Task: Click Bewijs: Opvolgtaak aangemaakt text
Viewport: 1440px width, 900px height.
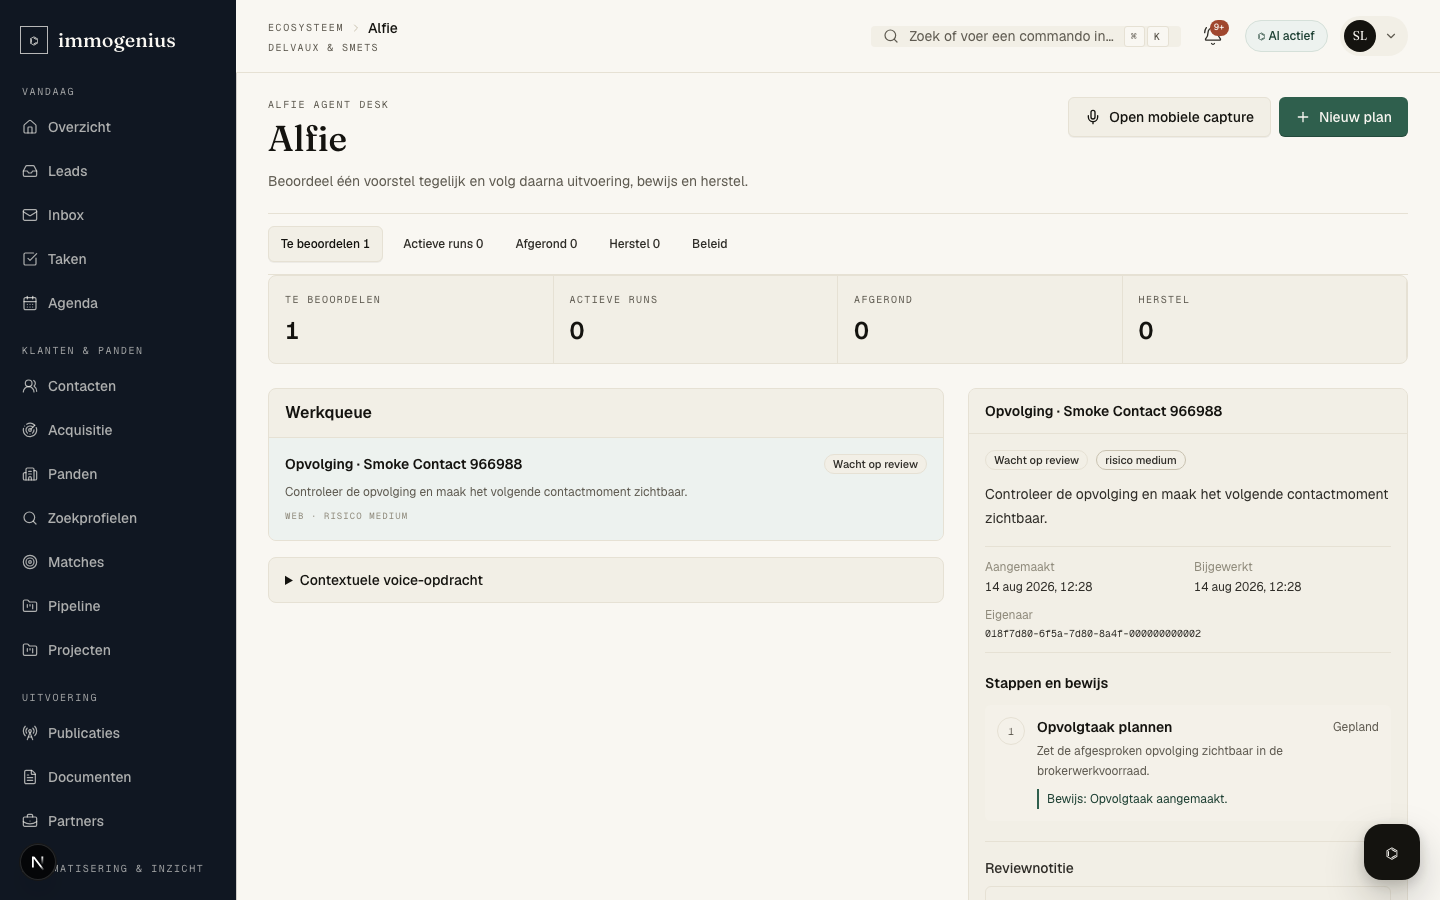Action: 1137,799
